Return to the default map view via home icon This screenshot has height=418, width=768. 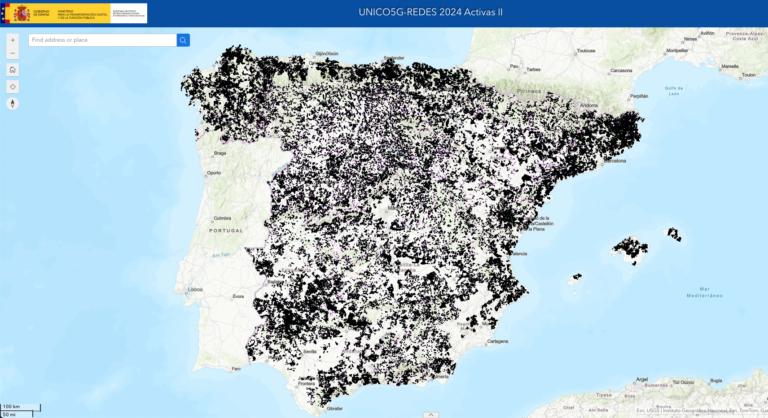[13, 70]
